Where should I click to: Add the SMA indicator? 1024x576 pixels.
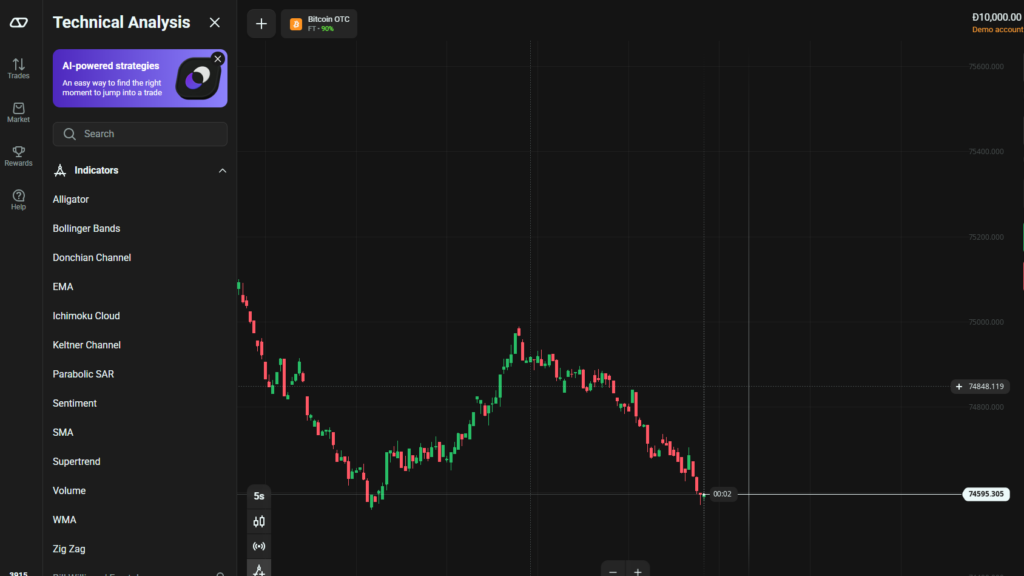[63, 432]
